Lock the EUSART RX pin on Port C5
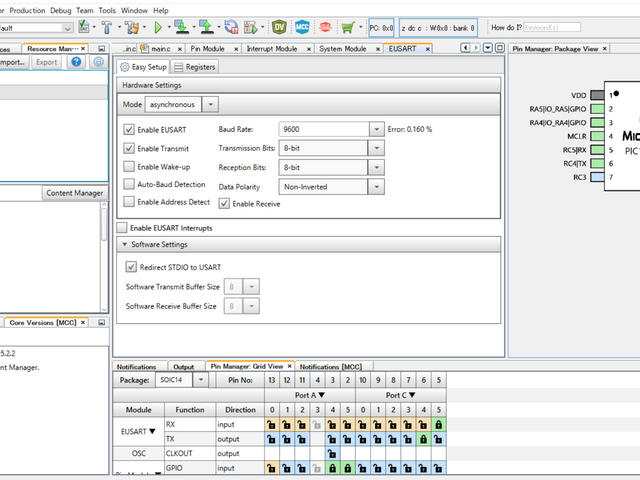Screen dimensions: 640x480 [x=439, y=425]
